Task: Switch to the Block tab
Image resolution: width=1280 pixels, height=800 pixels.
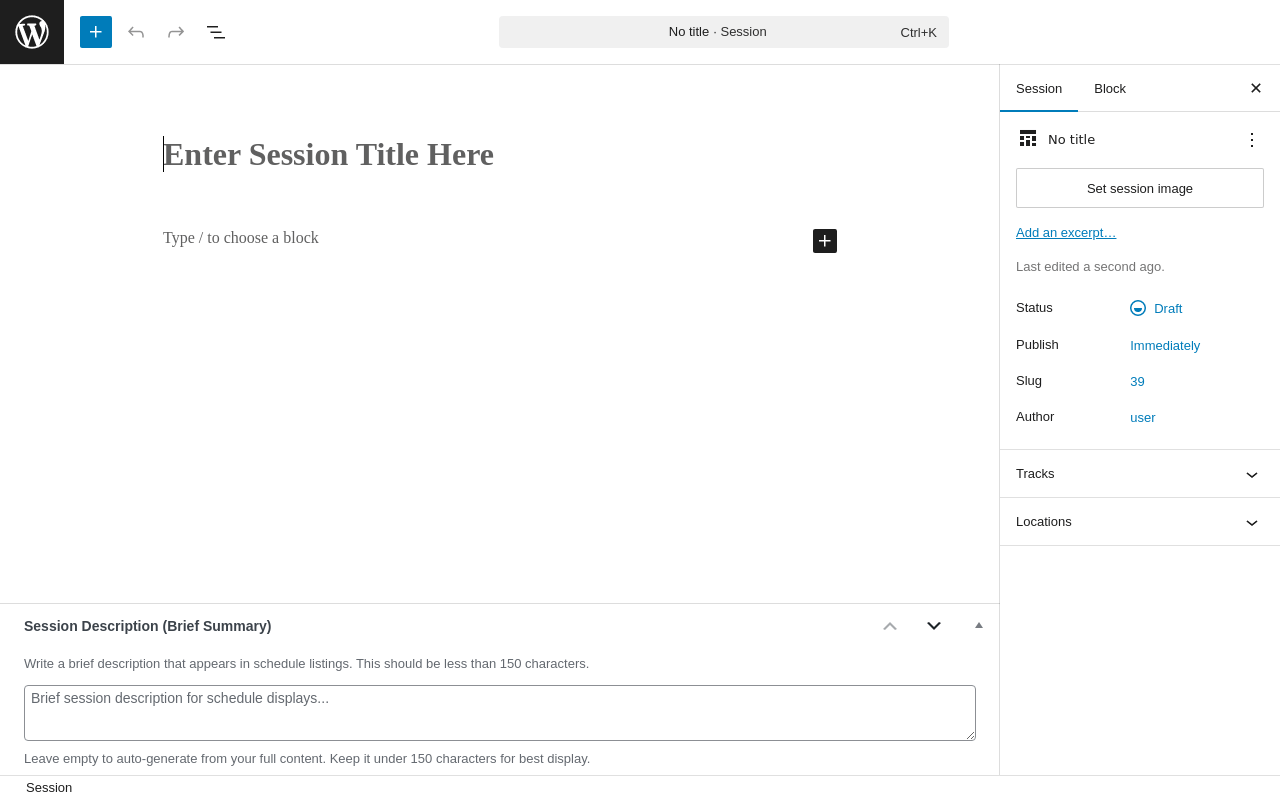Action: click(1110, 88)
